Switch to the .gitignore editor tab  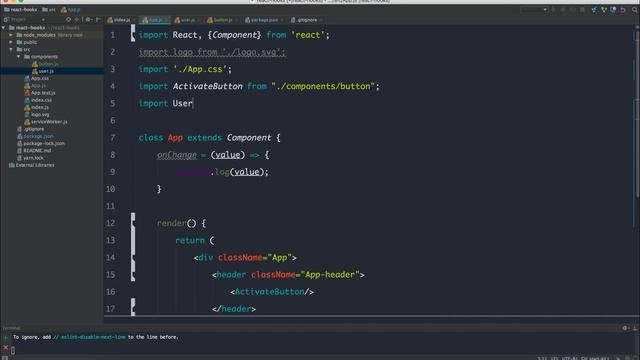307,20
